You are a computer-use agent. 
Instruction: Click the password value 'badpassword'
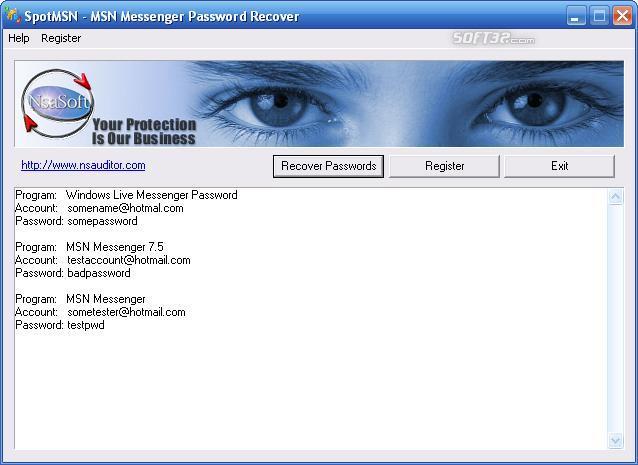click(99, 273)
